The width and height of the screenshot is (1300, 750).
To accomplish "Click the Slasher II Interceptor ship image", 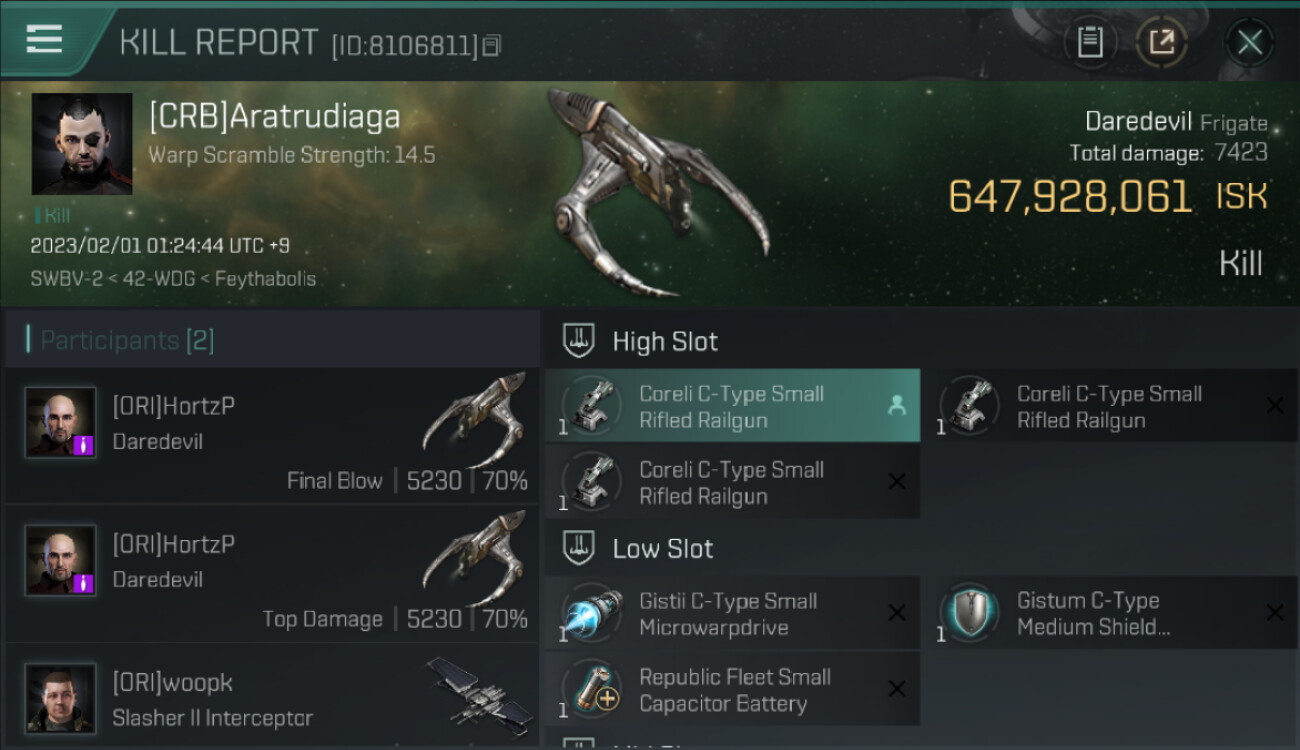I will tap(478, 690).
